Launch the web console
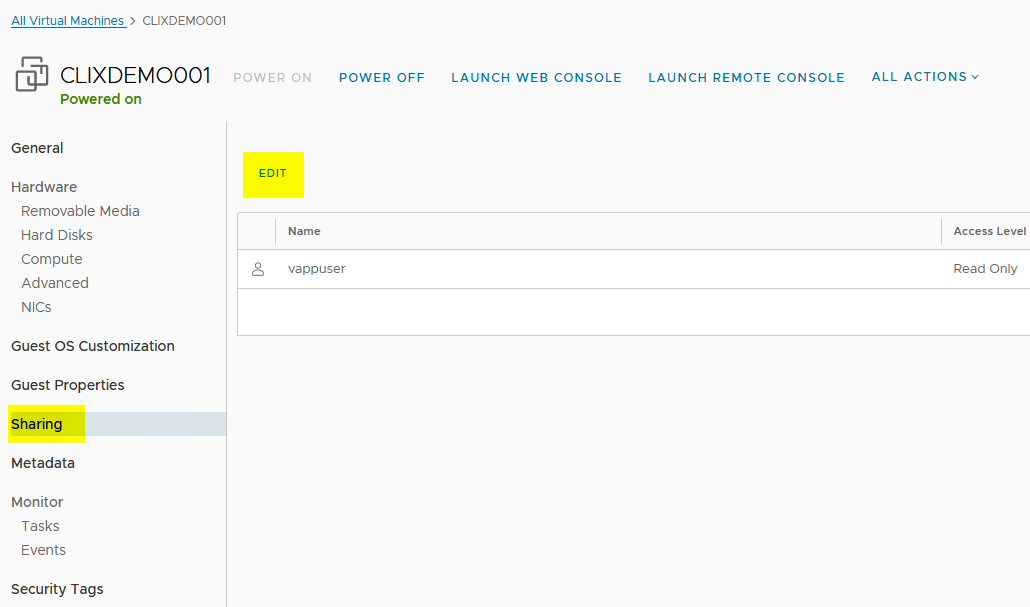This screenshot has width=1030, height=607. pos(536,78)
